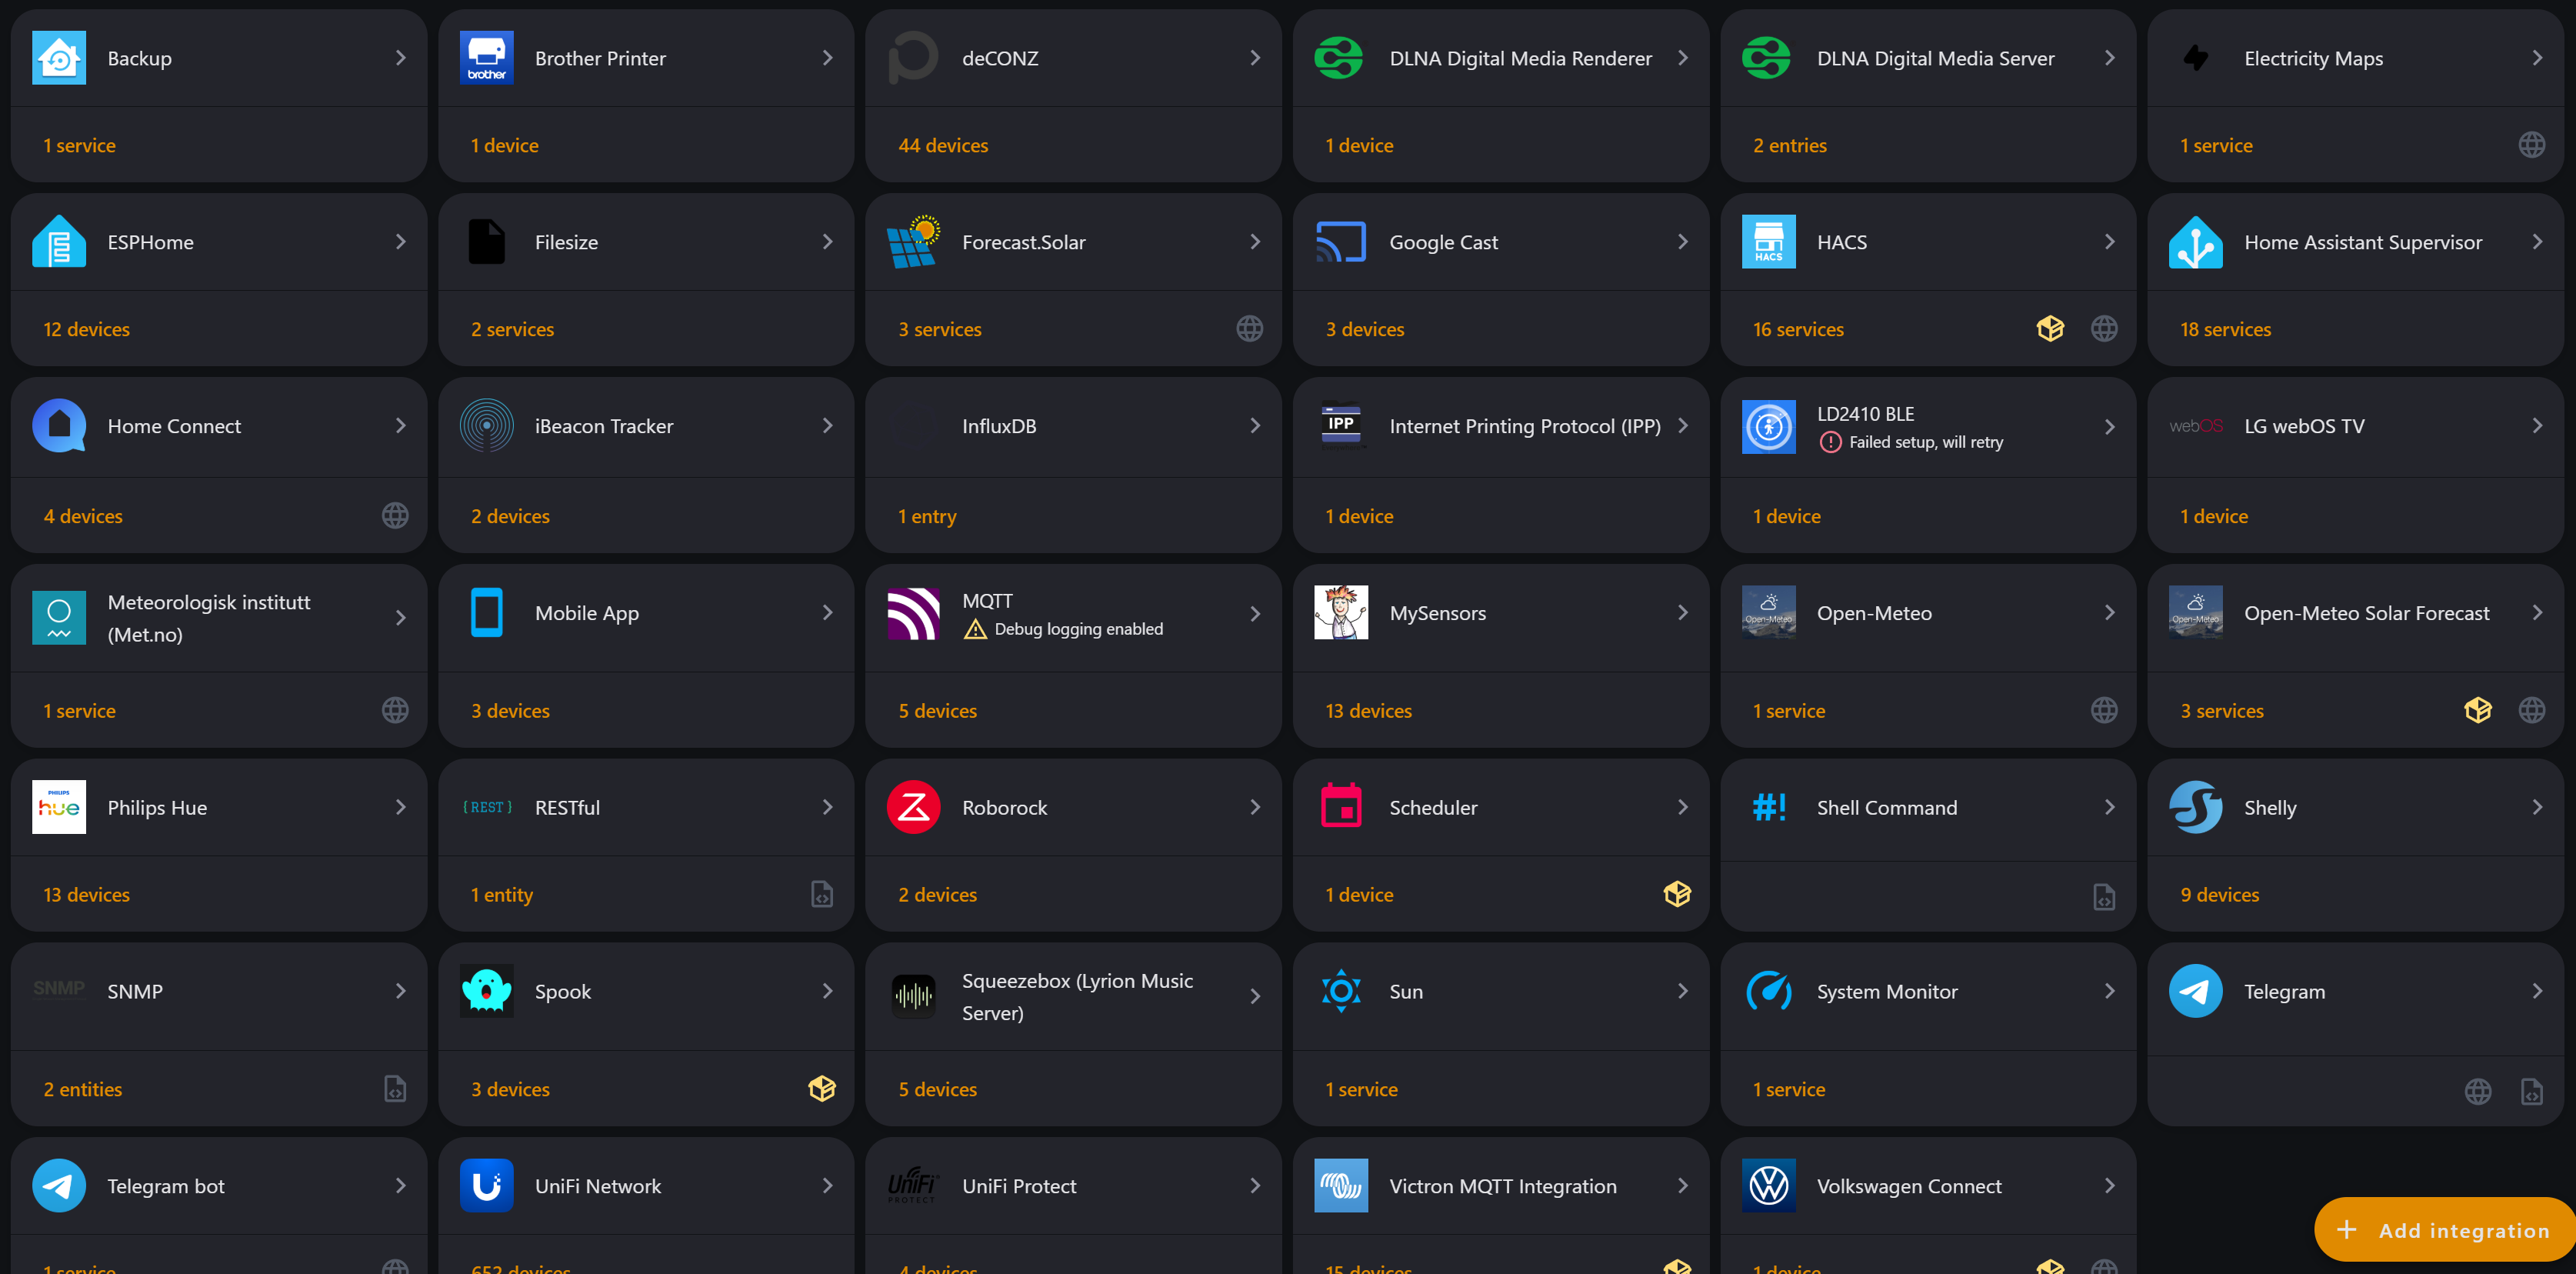
Task: Click the YAML file icon on RESTful card
Action: point(821,894)
